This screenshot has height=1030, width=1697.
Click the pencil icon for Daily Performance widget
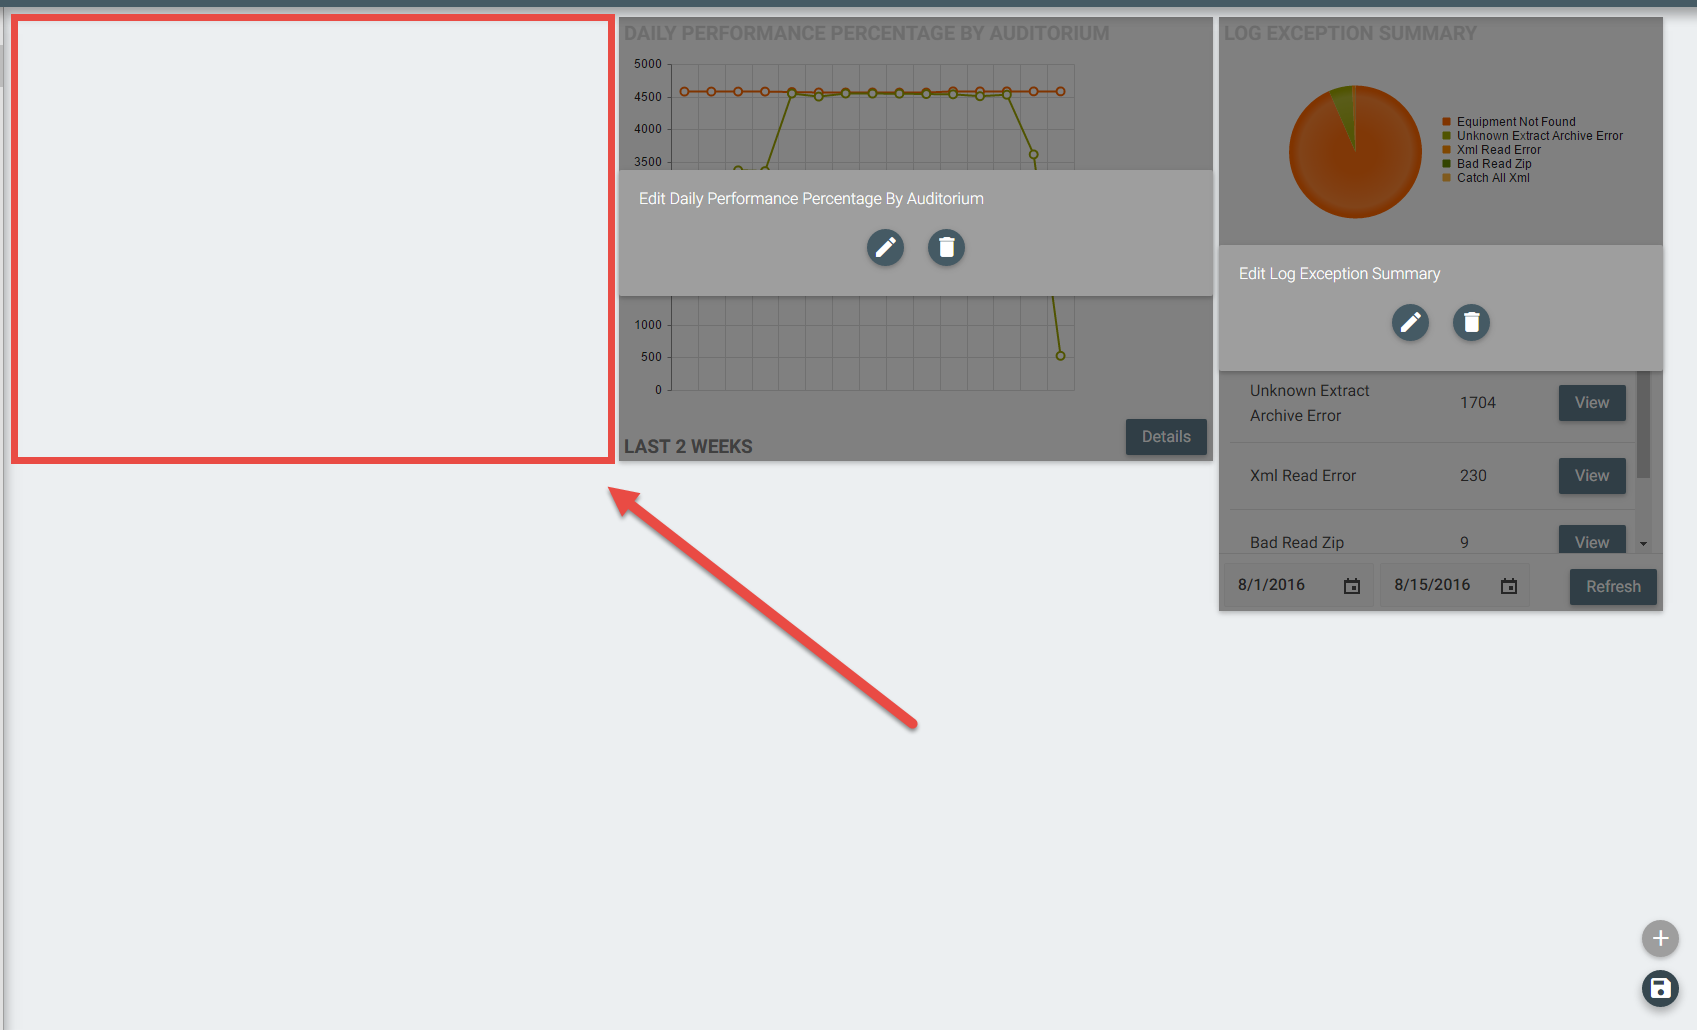(885, 247)
